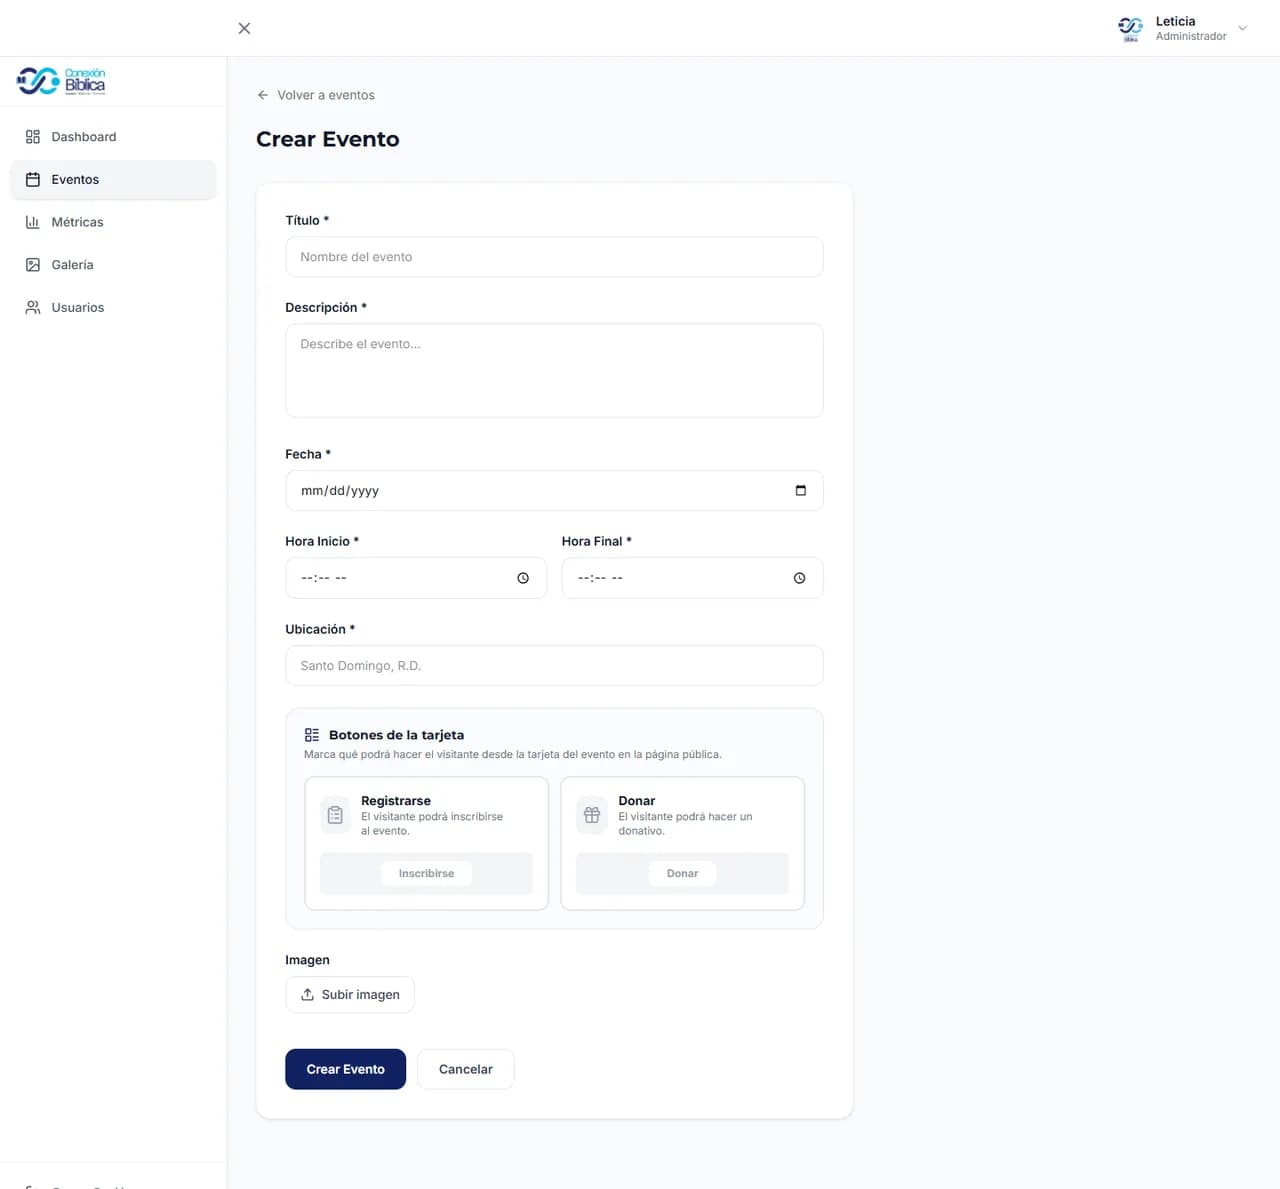Navigate to Usuarios in the sidebar

click(113, 308)
